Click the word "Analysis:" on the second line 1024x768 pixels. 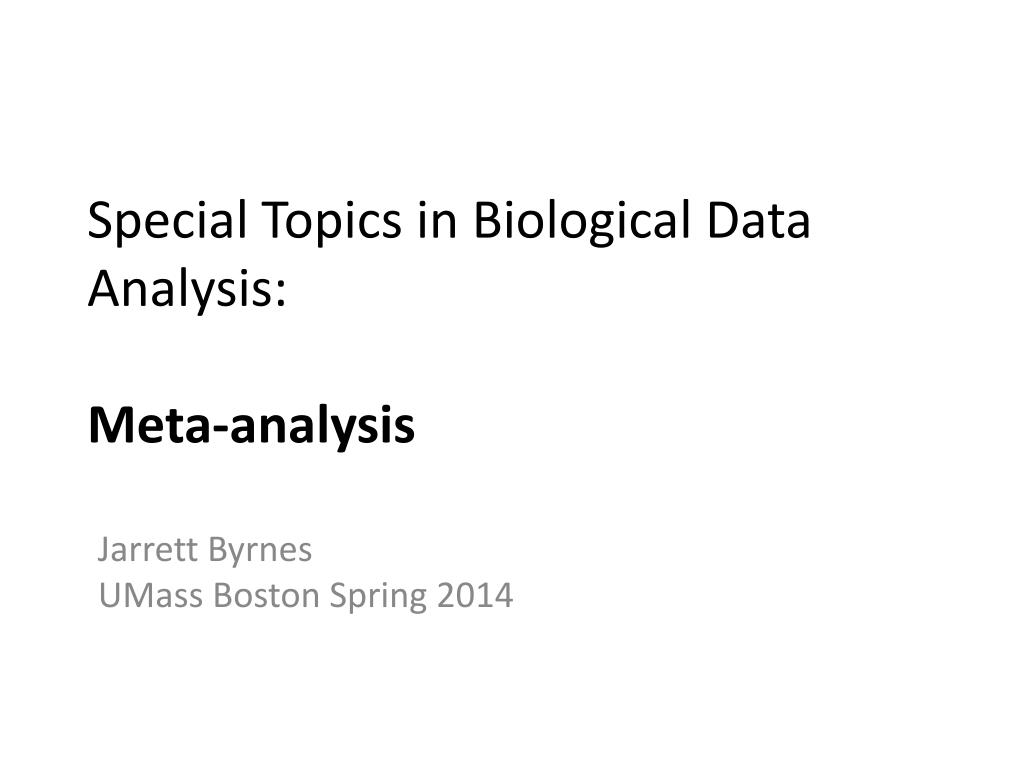187,291
